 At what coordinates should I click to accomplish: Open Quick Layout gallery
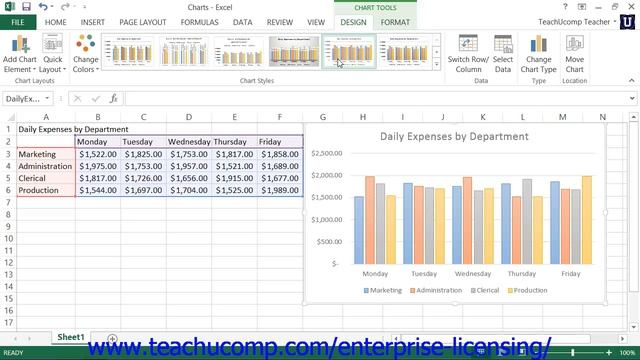tap(53, 54)
